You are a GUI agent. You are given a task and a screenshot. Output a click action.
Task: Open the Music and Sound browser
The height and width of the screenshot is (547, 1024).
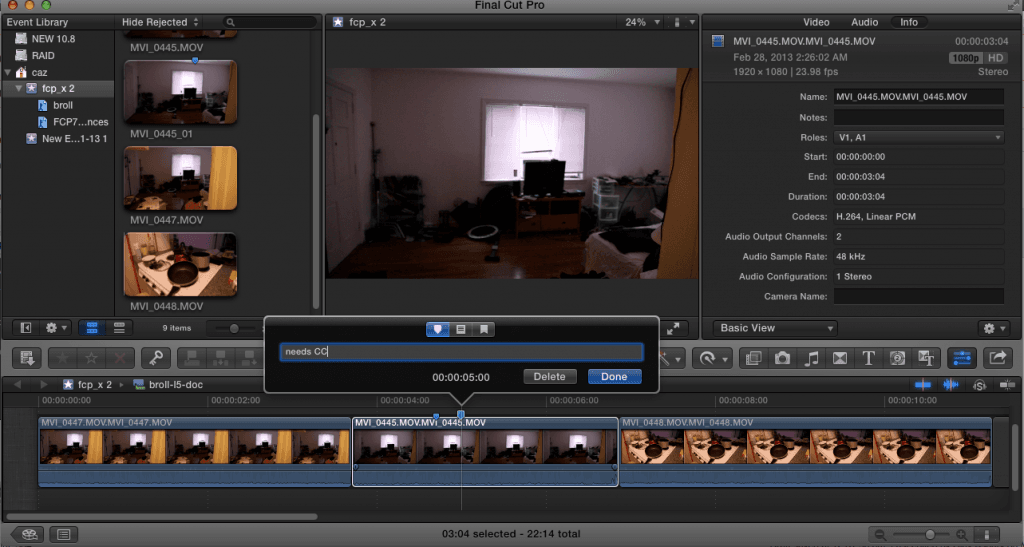click(812, 358)
